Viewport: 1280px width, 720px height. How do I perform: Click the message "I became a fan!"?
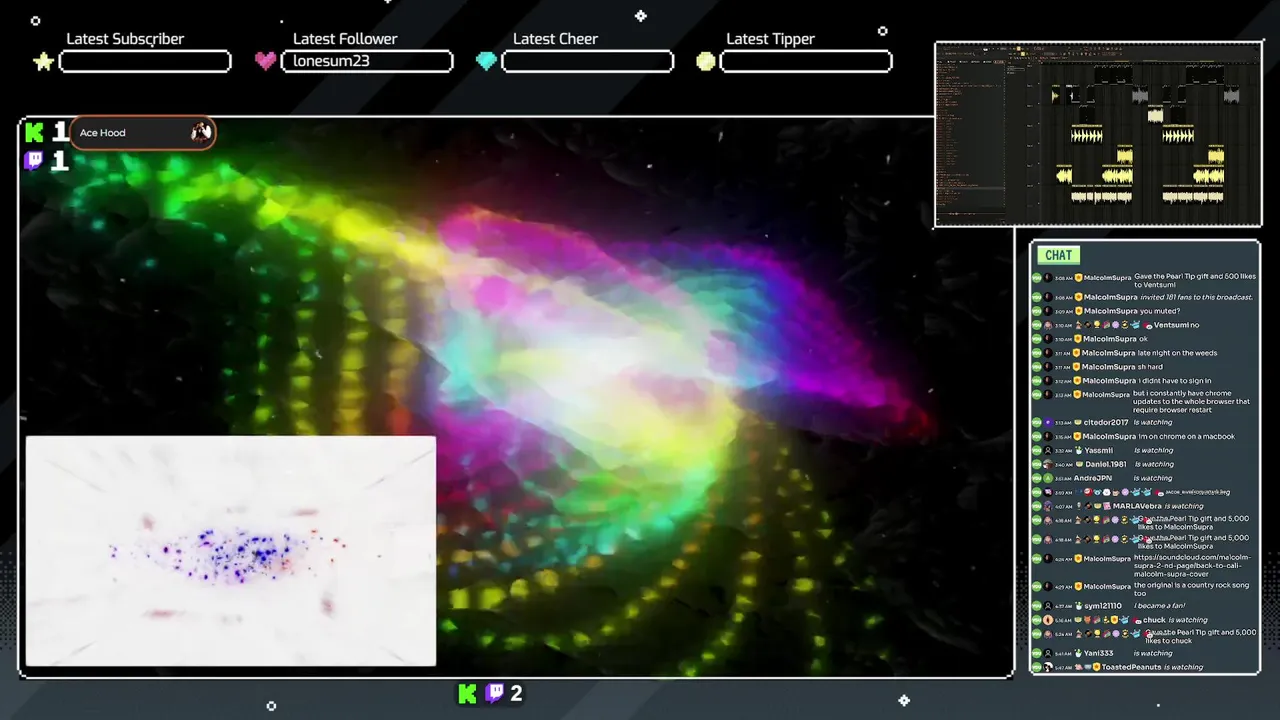[1159, 606]
